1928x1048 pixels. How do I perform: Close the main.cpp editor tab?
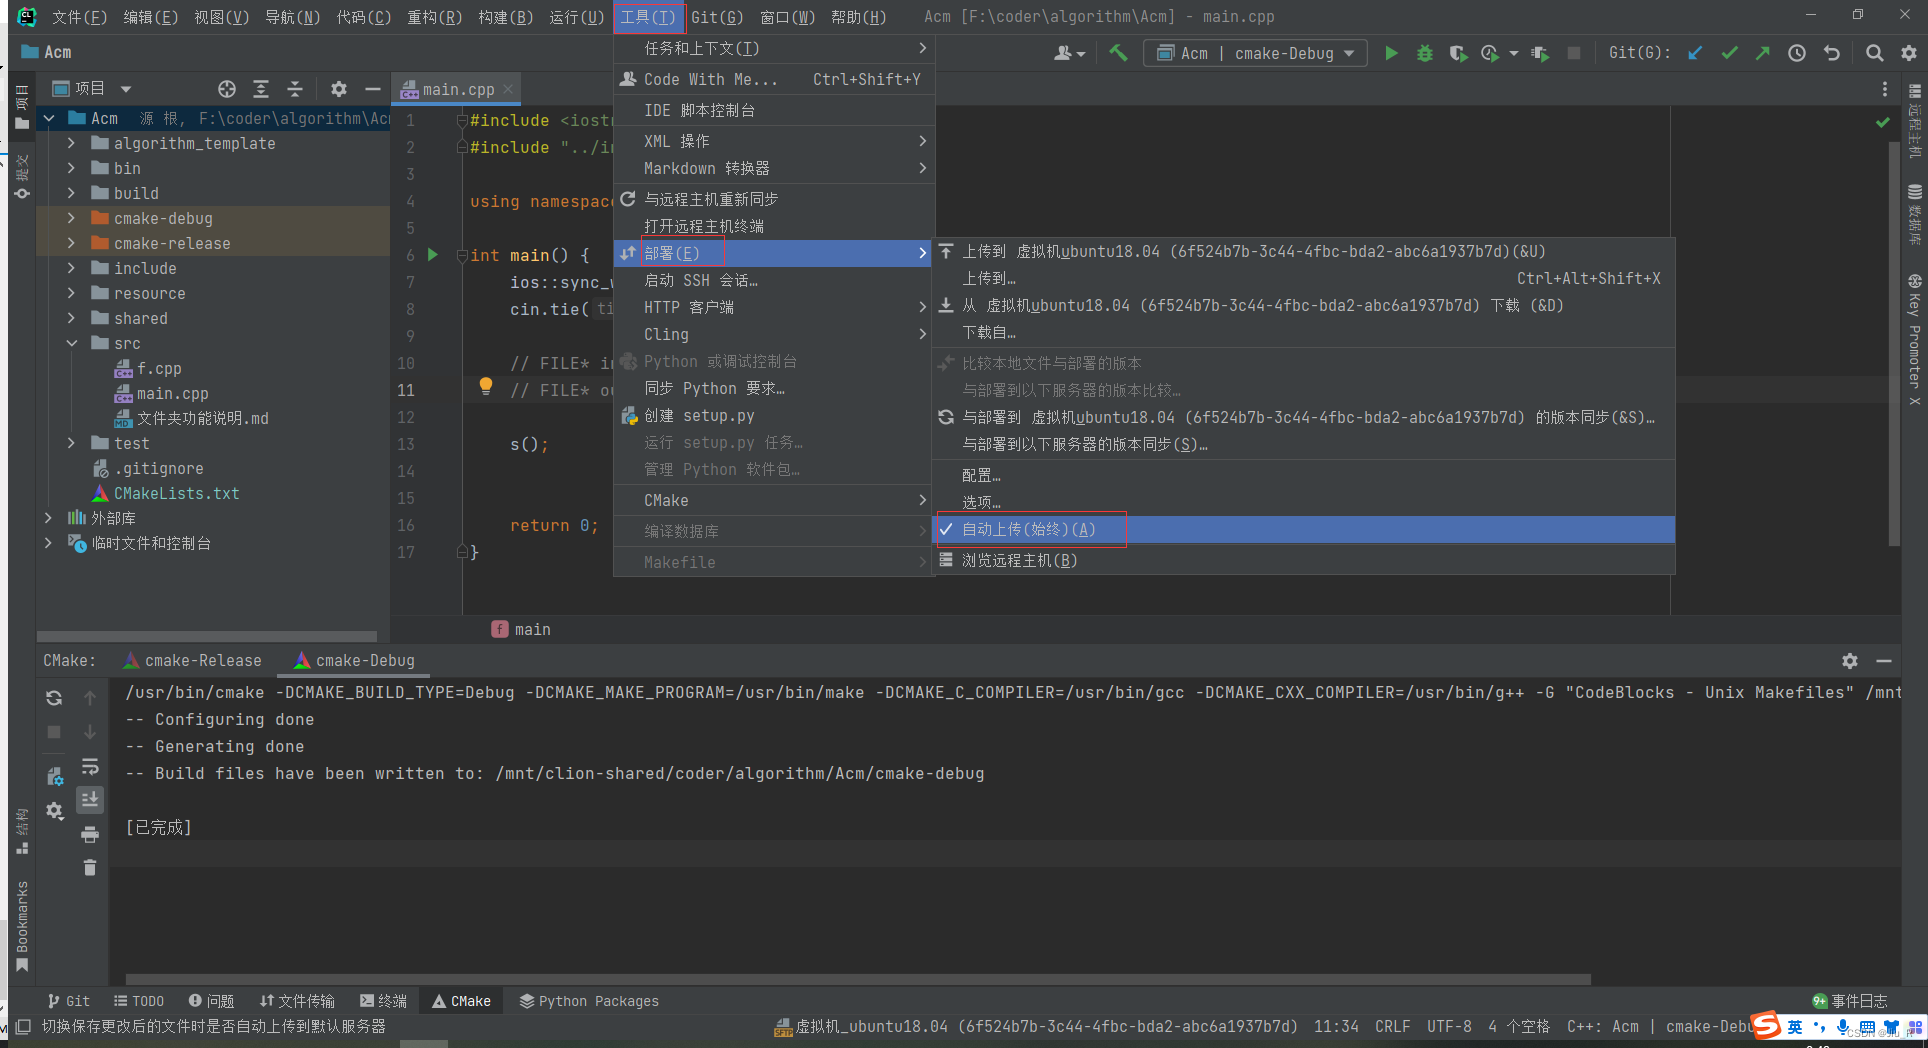point(508,89)
